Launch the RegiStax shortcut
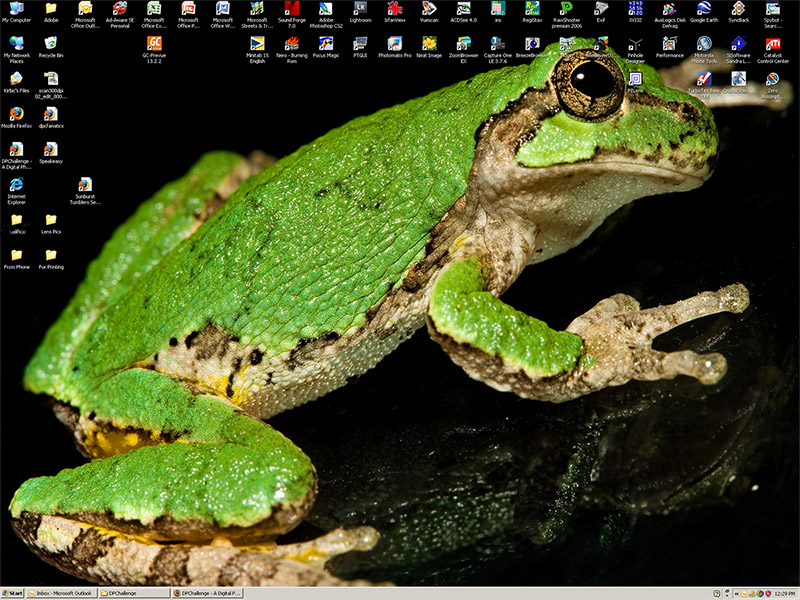The image size is (800, 600). 532,12
